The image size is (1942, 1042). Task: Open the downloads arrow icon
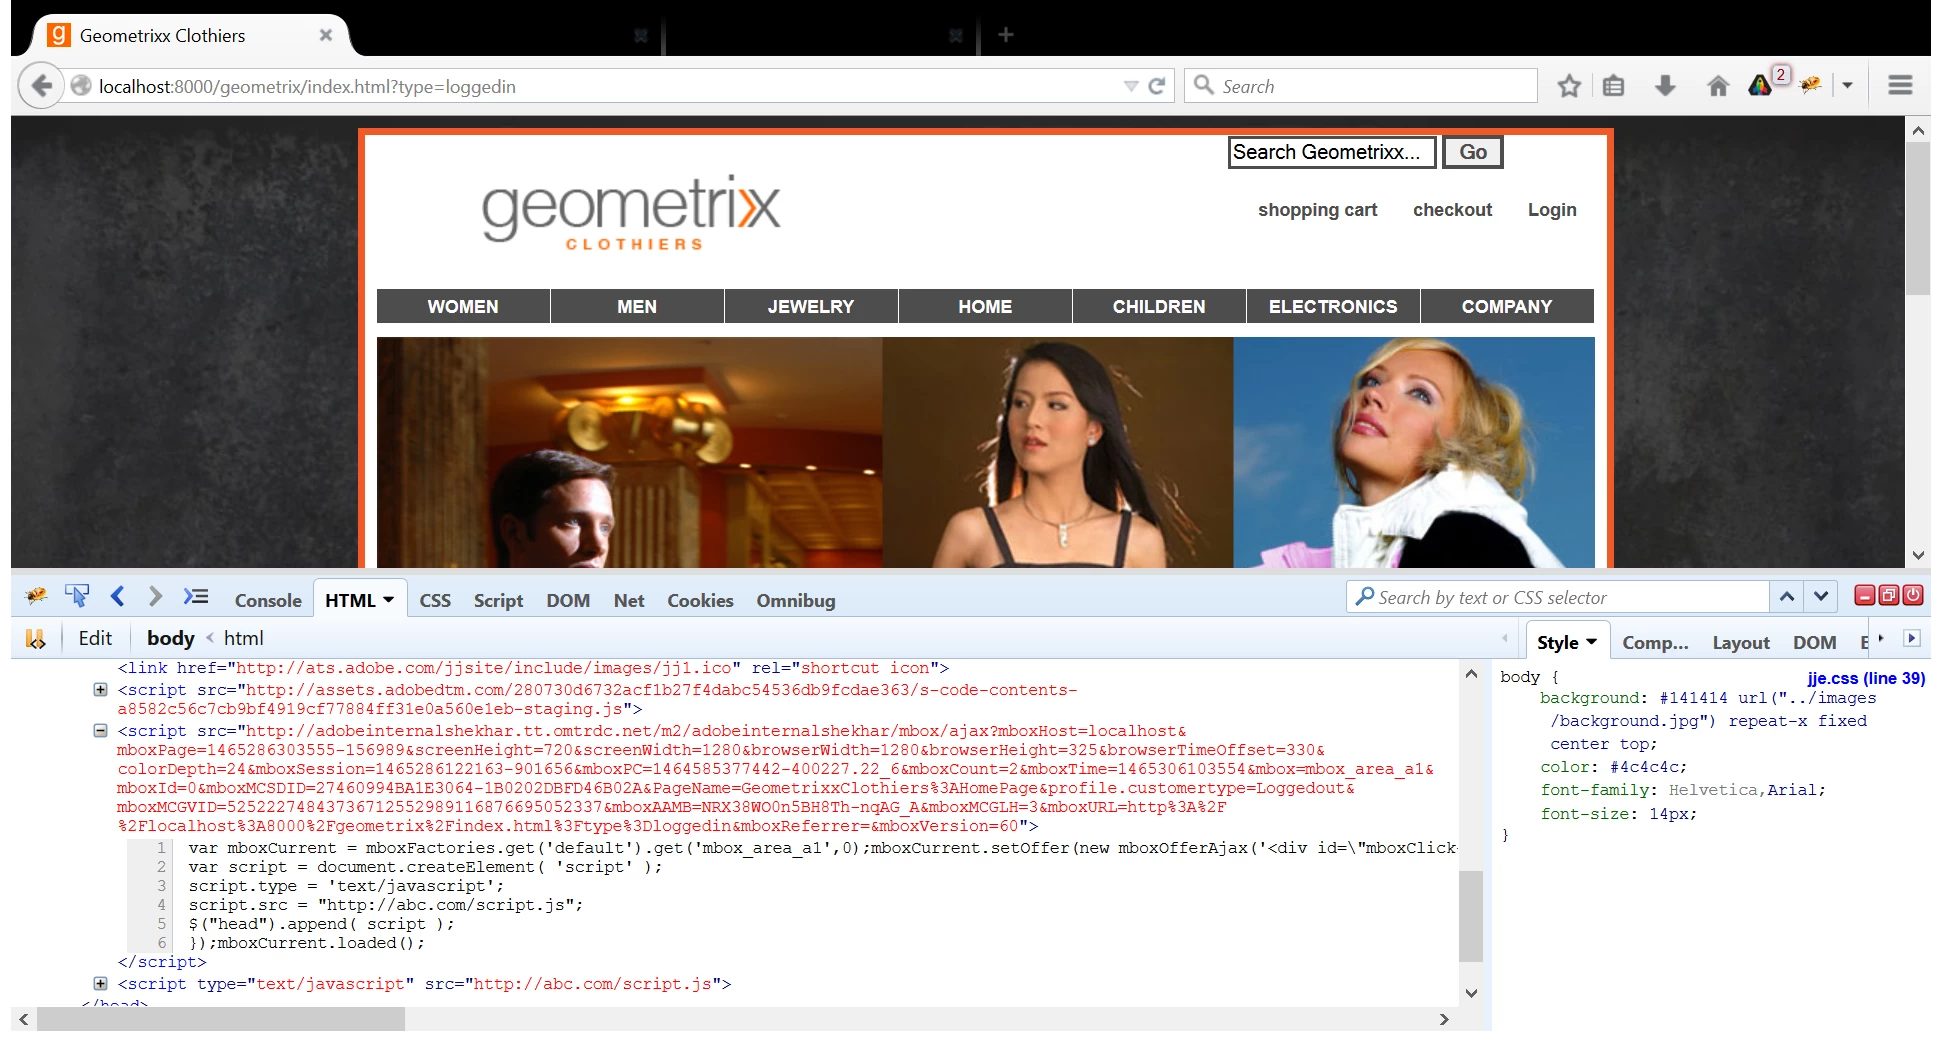[1665, 86]
